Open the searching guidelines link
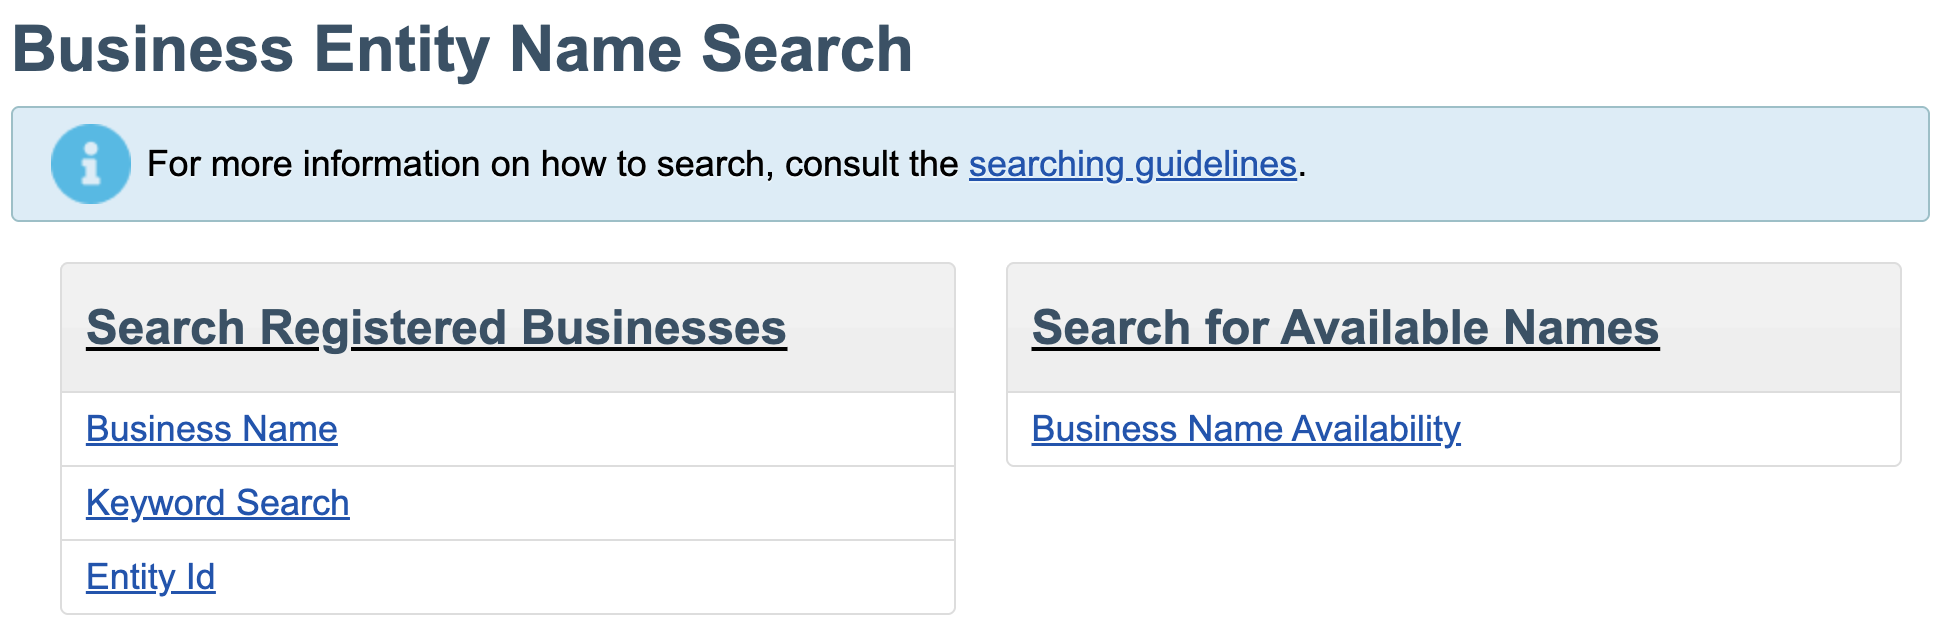The height and width of the screenshot is (640, 1954). [1132, 164]
